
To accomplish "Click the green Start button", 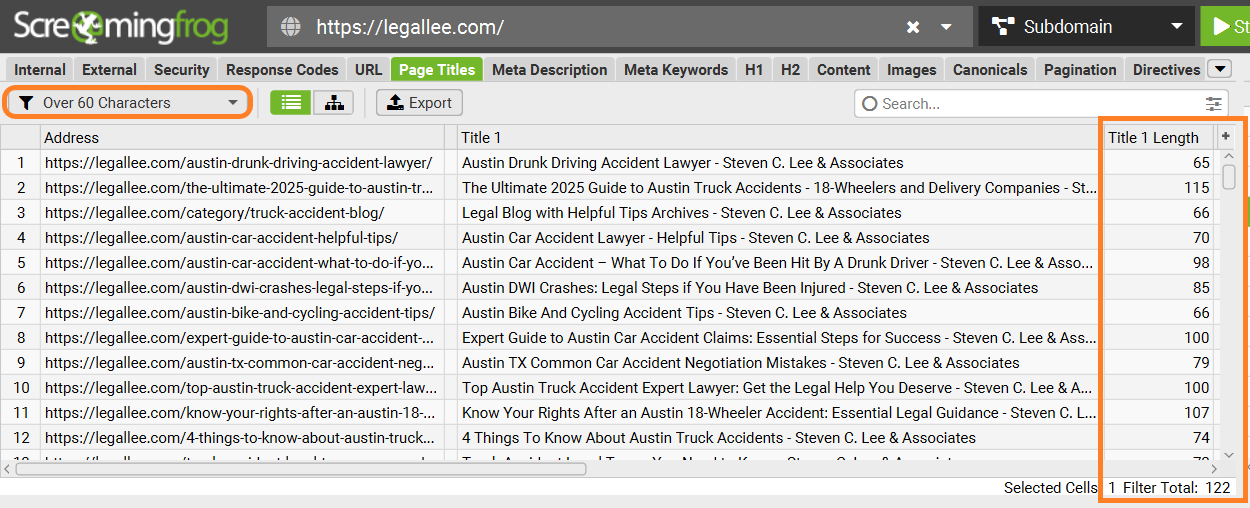I will point(1226,27).
